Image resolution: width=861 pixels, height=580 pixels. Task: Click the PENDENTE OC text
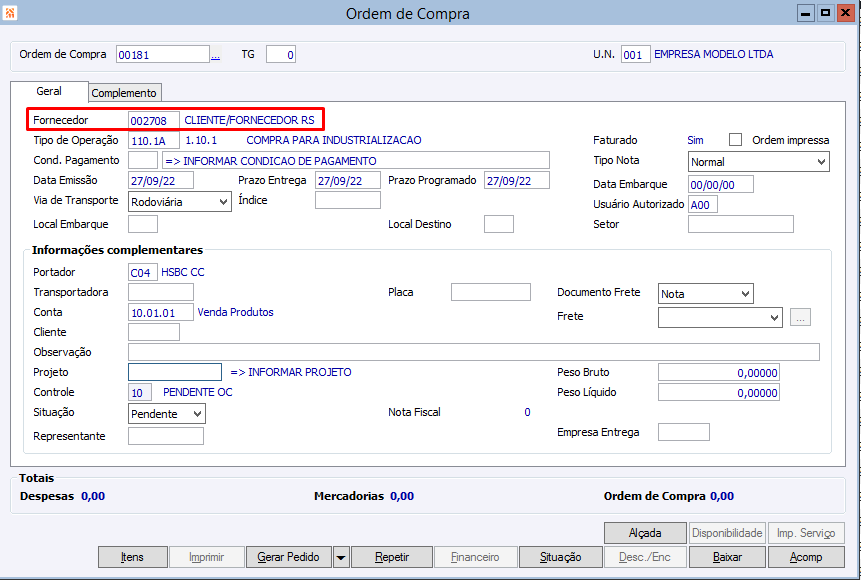point(198,392)
